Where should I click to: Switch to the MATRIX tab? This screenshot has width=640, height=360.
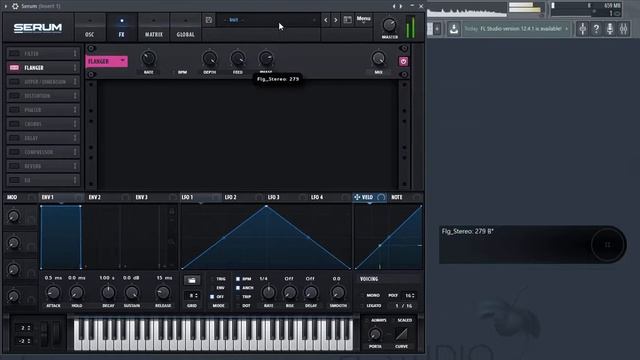[x=154, y=27]
